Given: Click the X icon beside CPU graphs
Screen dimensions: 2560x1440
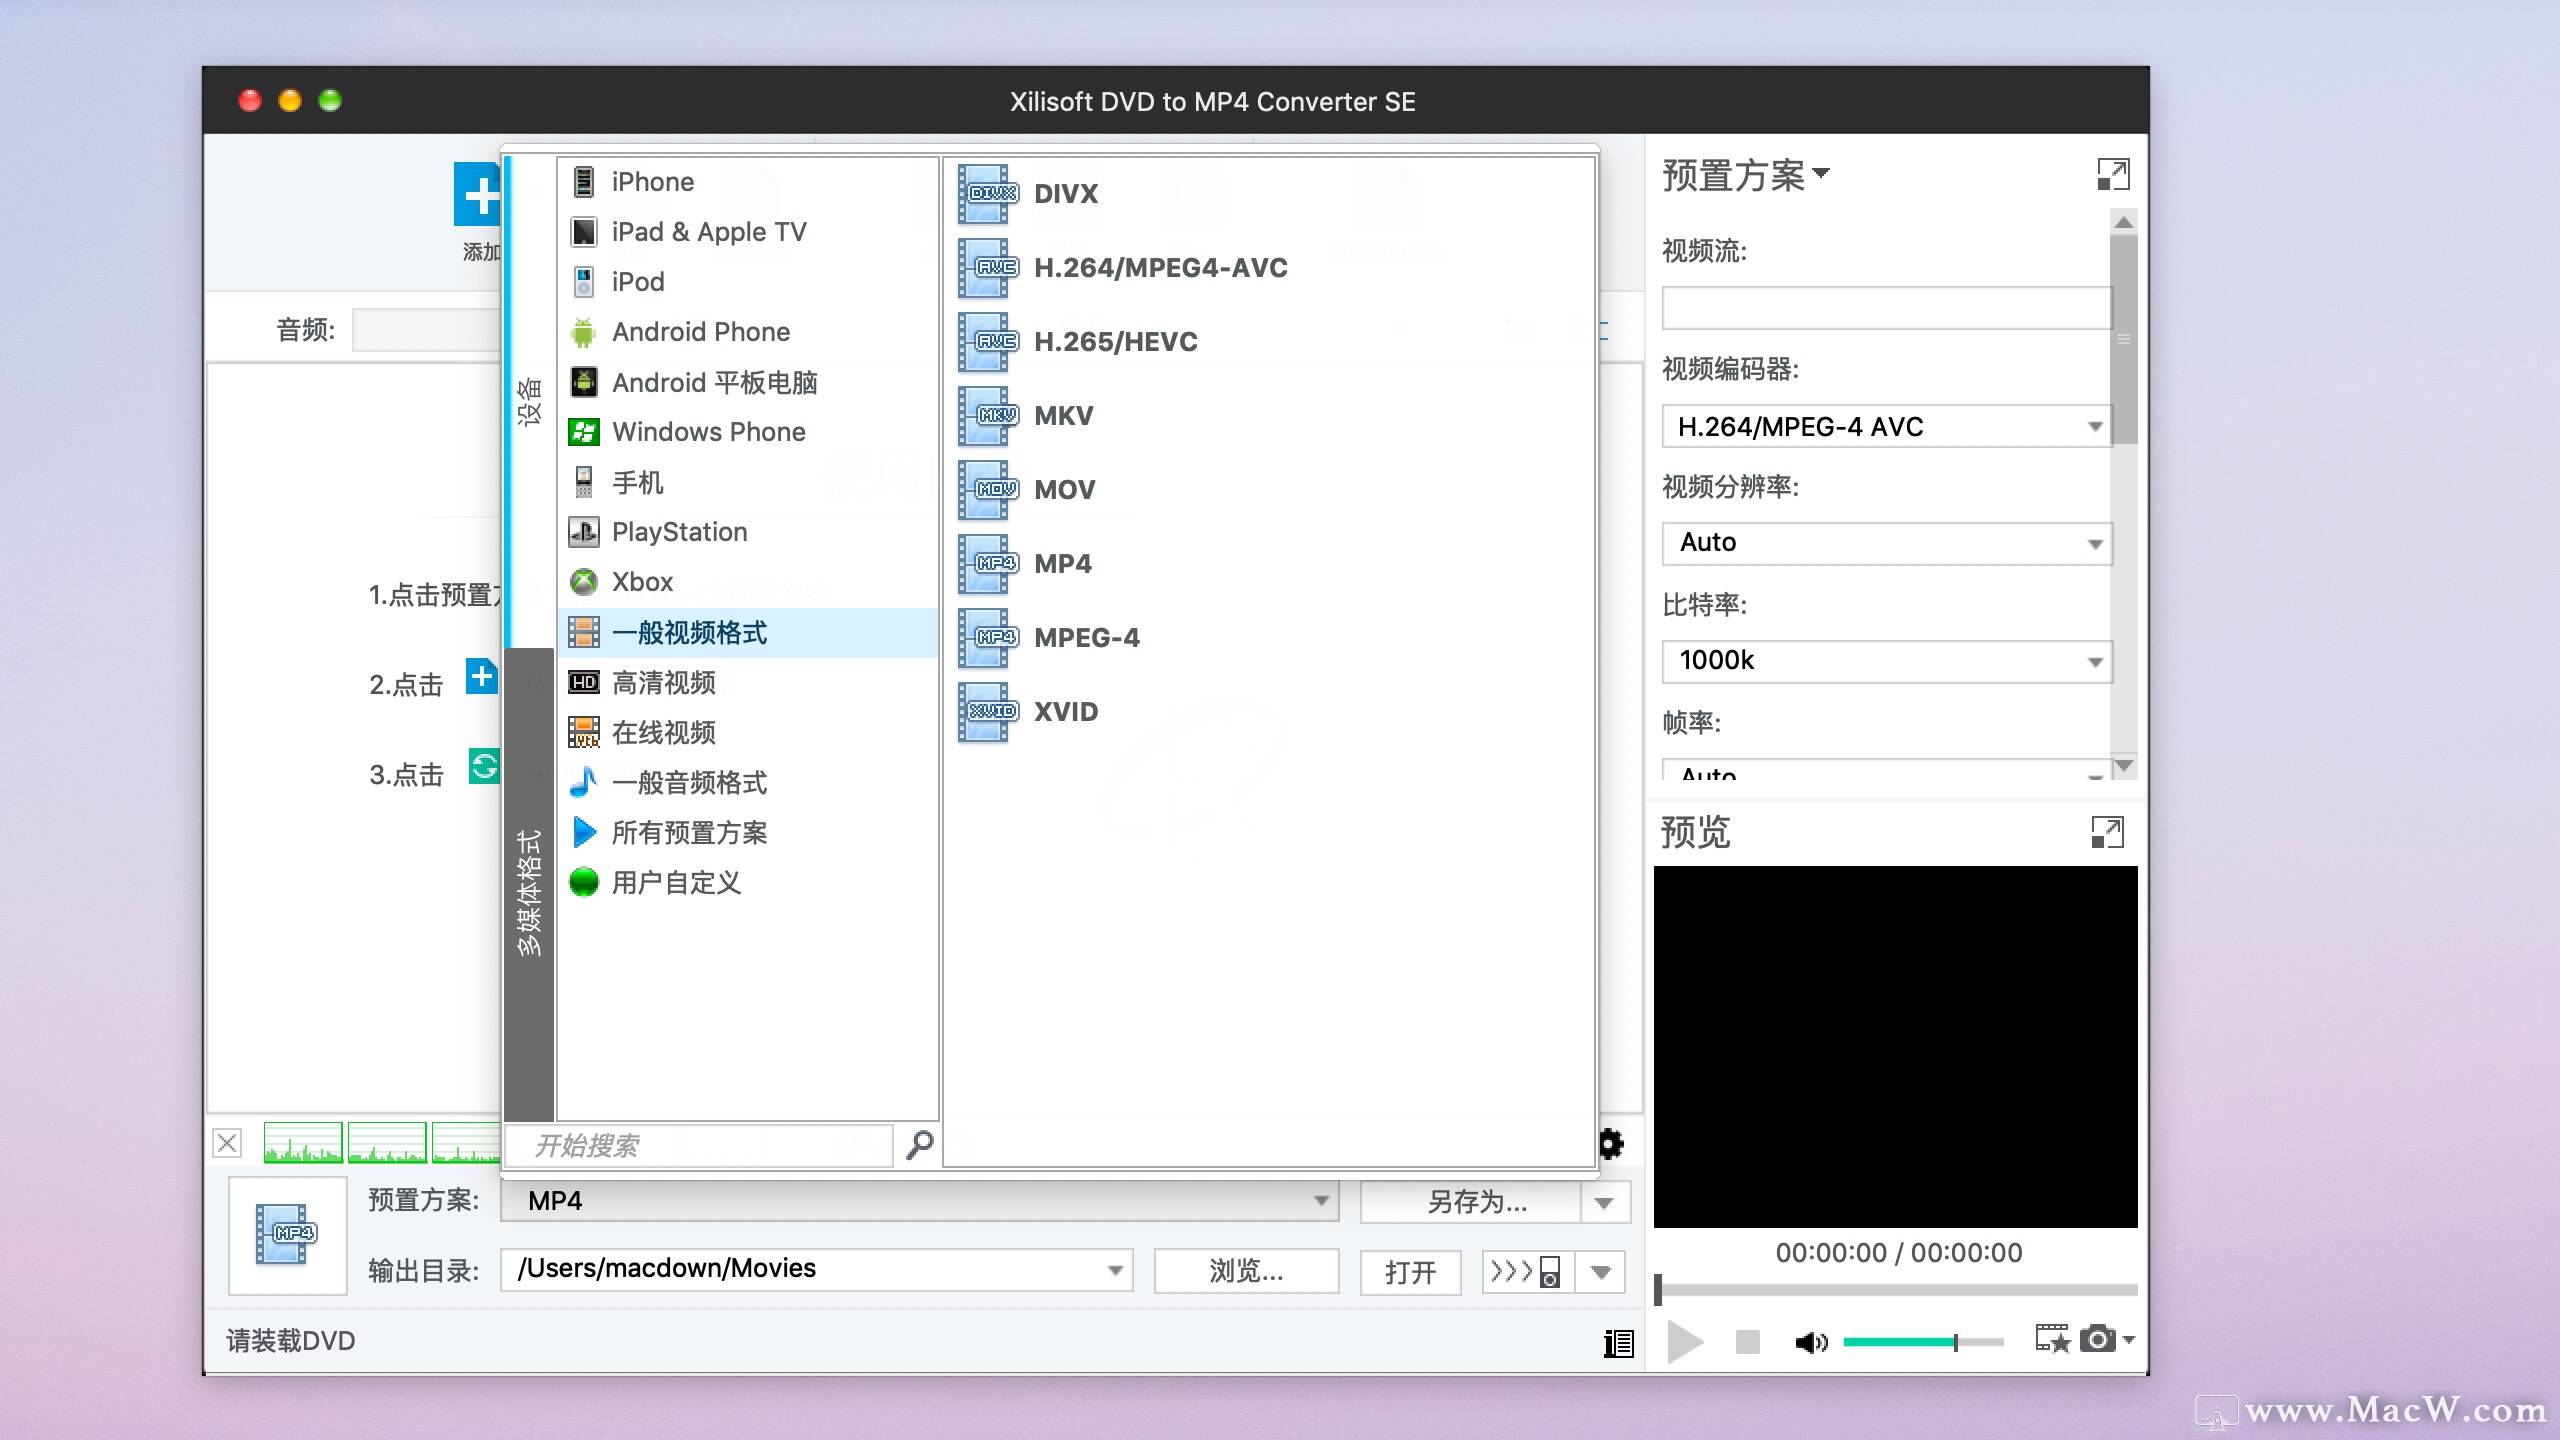Looking at the screenshot, I should [x=227, y=1143].
